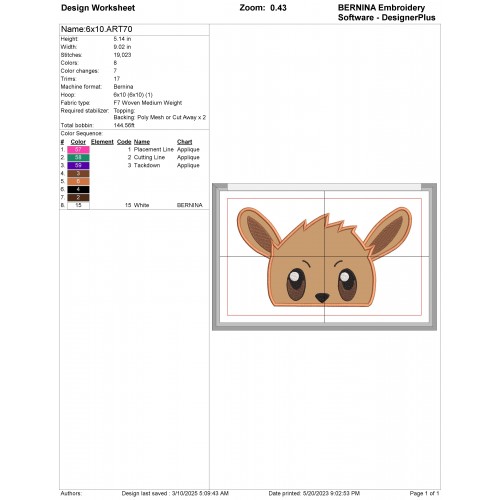The width and height of the screenshot is (500, 500).
Task: Click the 'Zoom: 0.43' header text
Action: point(263,8)
